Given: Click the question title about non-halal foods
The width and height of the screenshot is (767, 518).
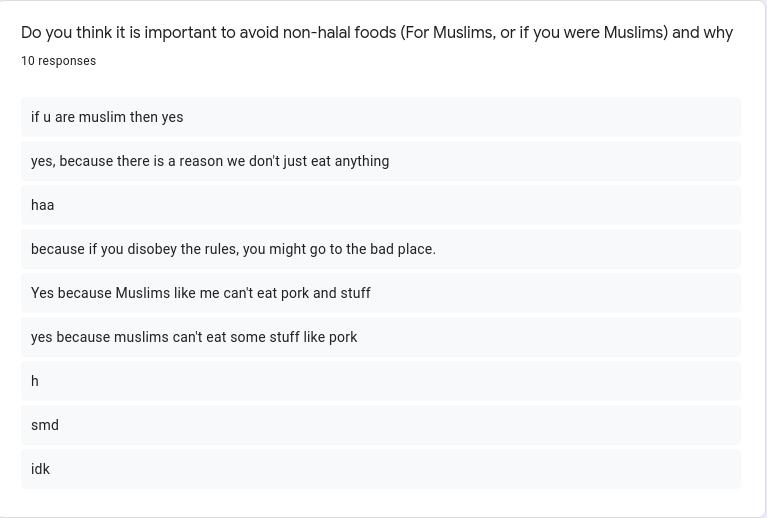Looking at the screenshot, I should pos(377,32).
